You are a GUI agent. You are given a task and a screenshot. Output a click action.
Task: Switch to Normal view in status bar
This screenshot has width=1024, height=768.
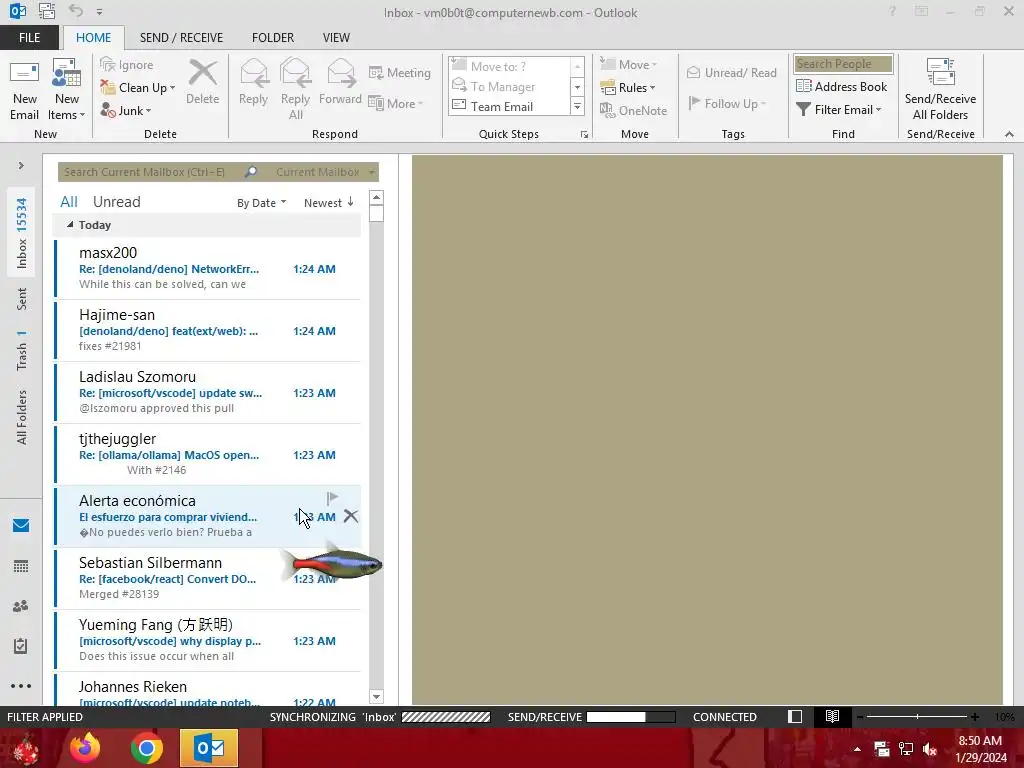click(x=795, y=716)
